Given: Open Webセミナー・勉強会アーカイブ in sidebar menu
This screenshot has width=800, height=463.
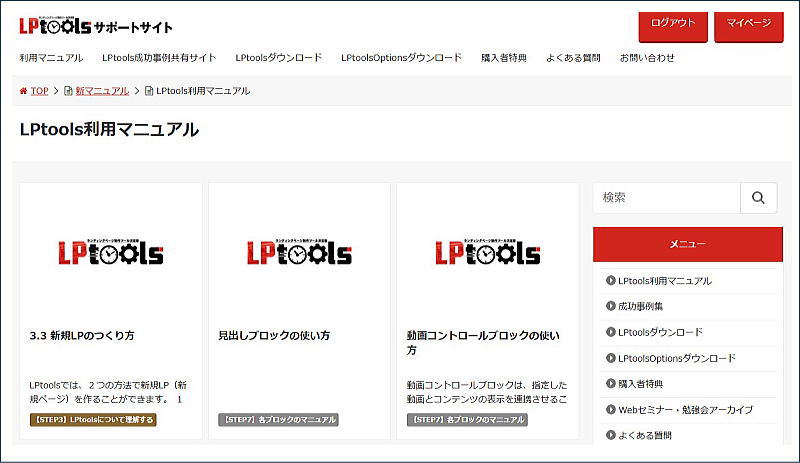Looking at the screenshot, I should pyautogui.click(x=685, y=410).
